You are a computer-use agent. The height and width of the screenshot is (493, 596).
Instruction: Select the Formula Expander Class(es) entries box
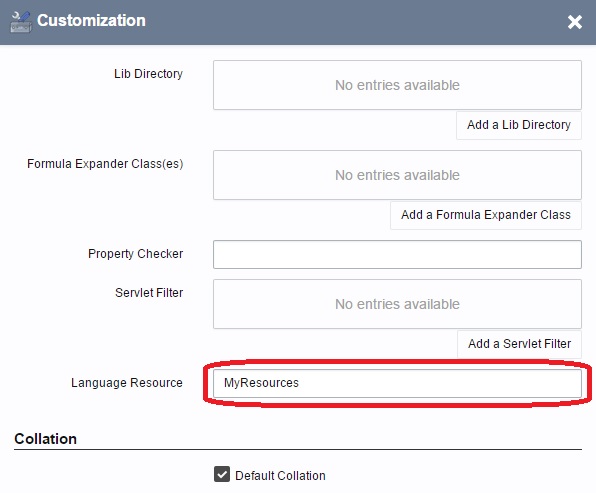(397, 175)
